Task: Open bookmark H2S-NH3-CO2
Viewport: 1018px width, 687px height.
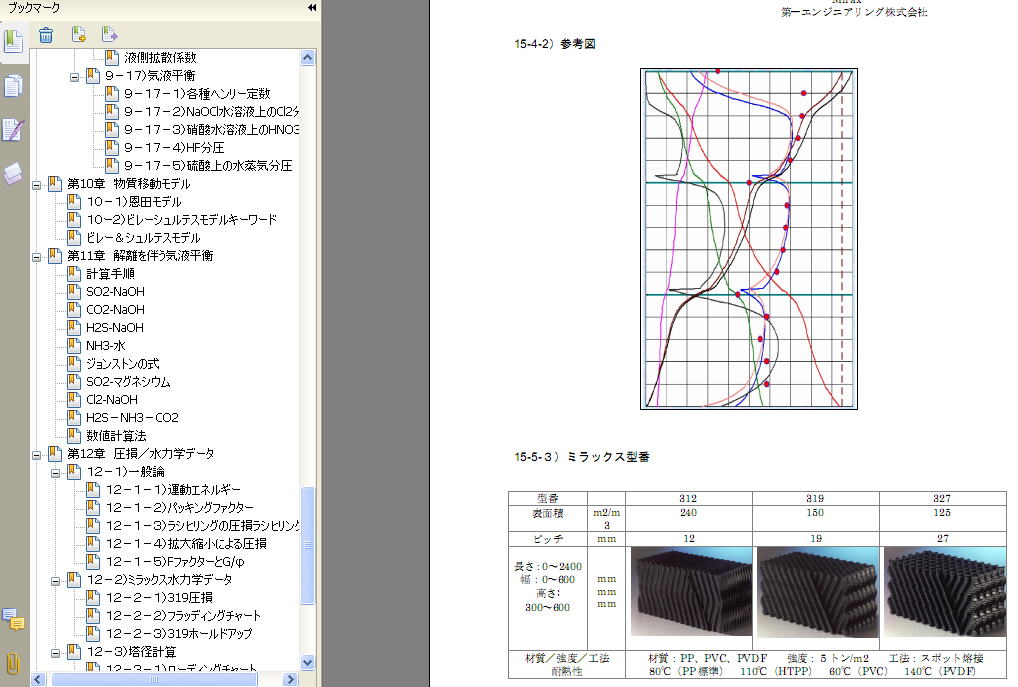Action: pos(132,418)
